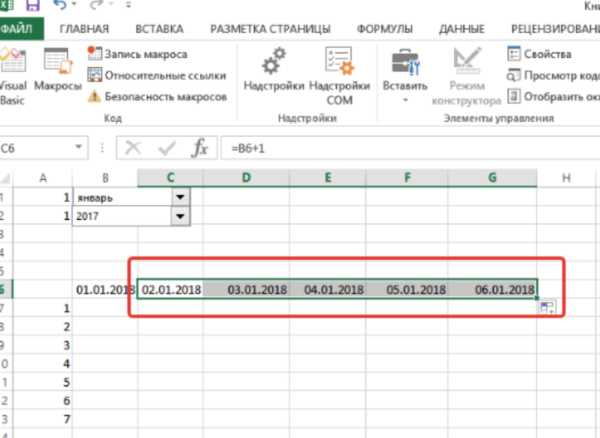Click the formula bar showing =B6+1
Screen dimensions: 600x438
coord(400,148)
